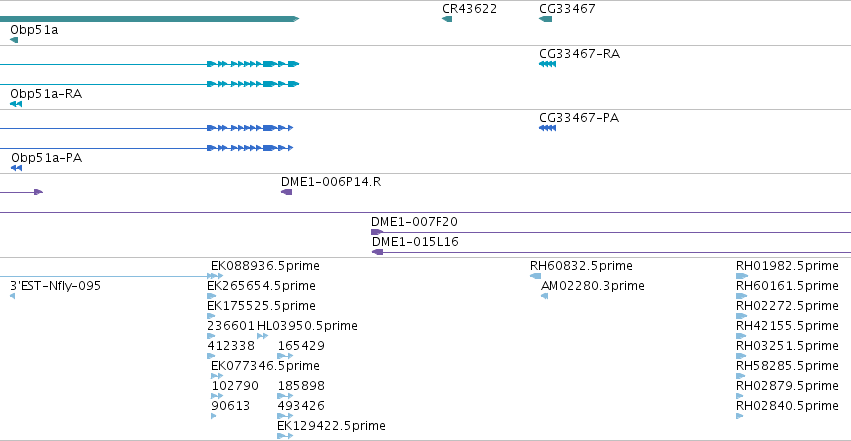This screenshot has width=851, height=441.
Task: Click the Obp51a gene arrow
Action: click(x=14, y=40)
